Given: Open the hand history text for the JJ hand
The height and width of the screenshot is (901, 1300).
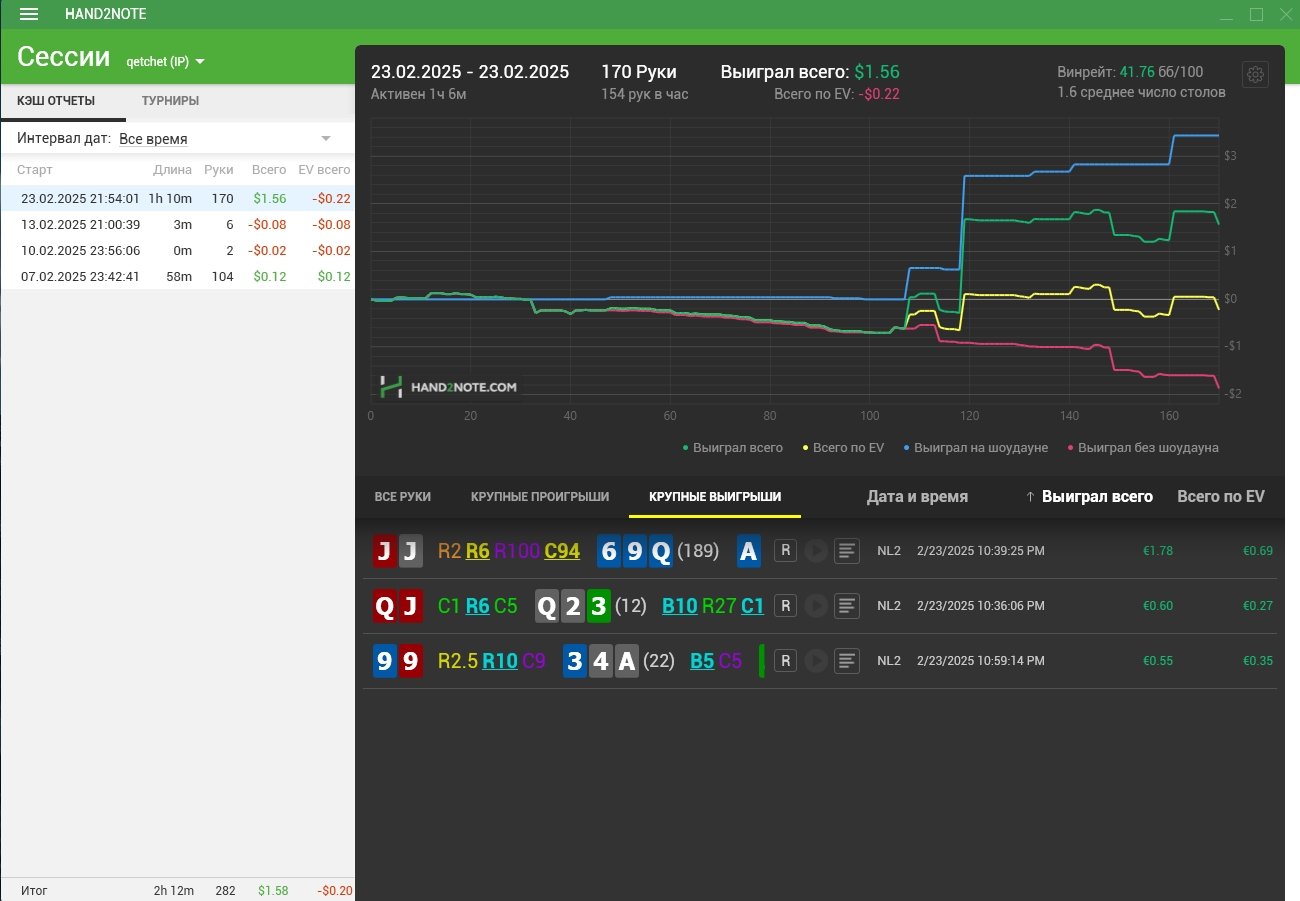Looking at the screenshot, I should 847,550.
